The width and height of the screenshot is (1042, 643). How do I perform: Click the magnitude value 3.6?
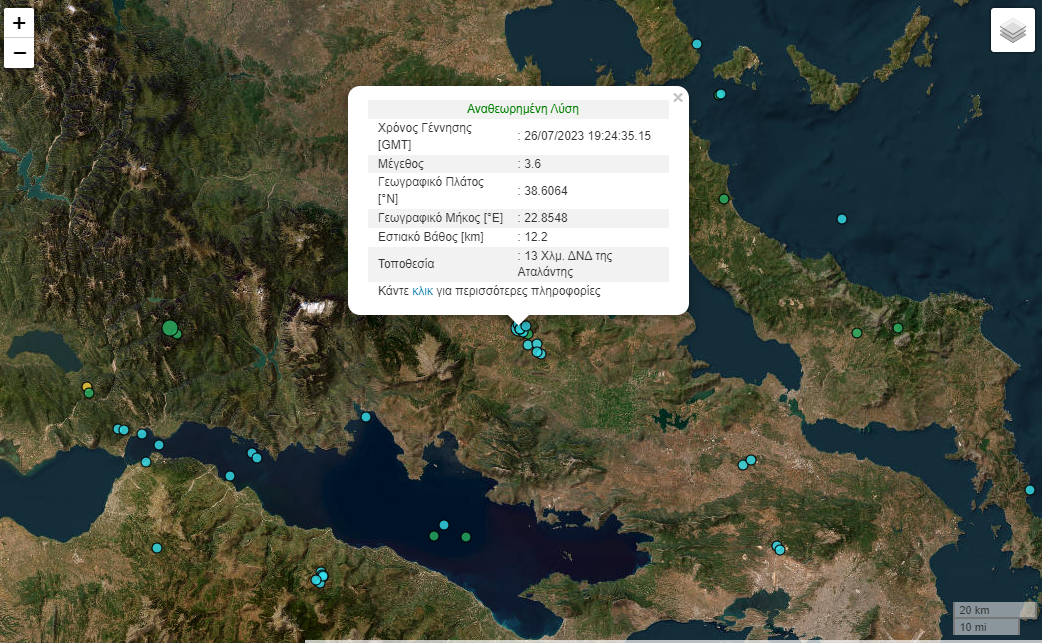[x=533, y=163]
